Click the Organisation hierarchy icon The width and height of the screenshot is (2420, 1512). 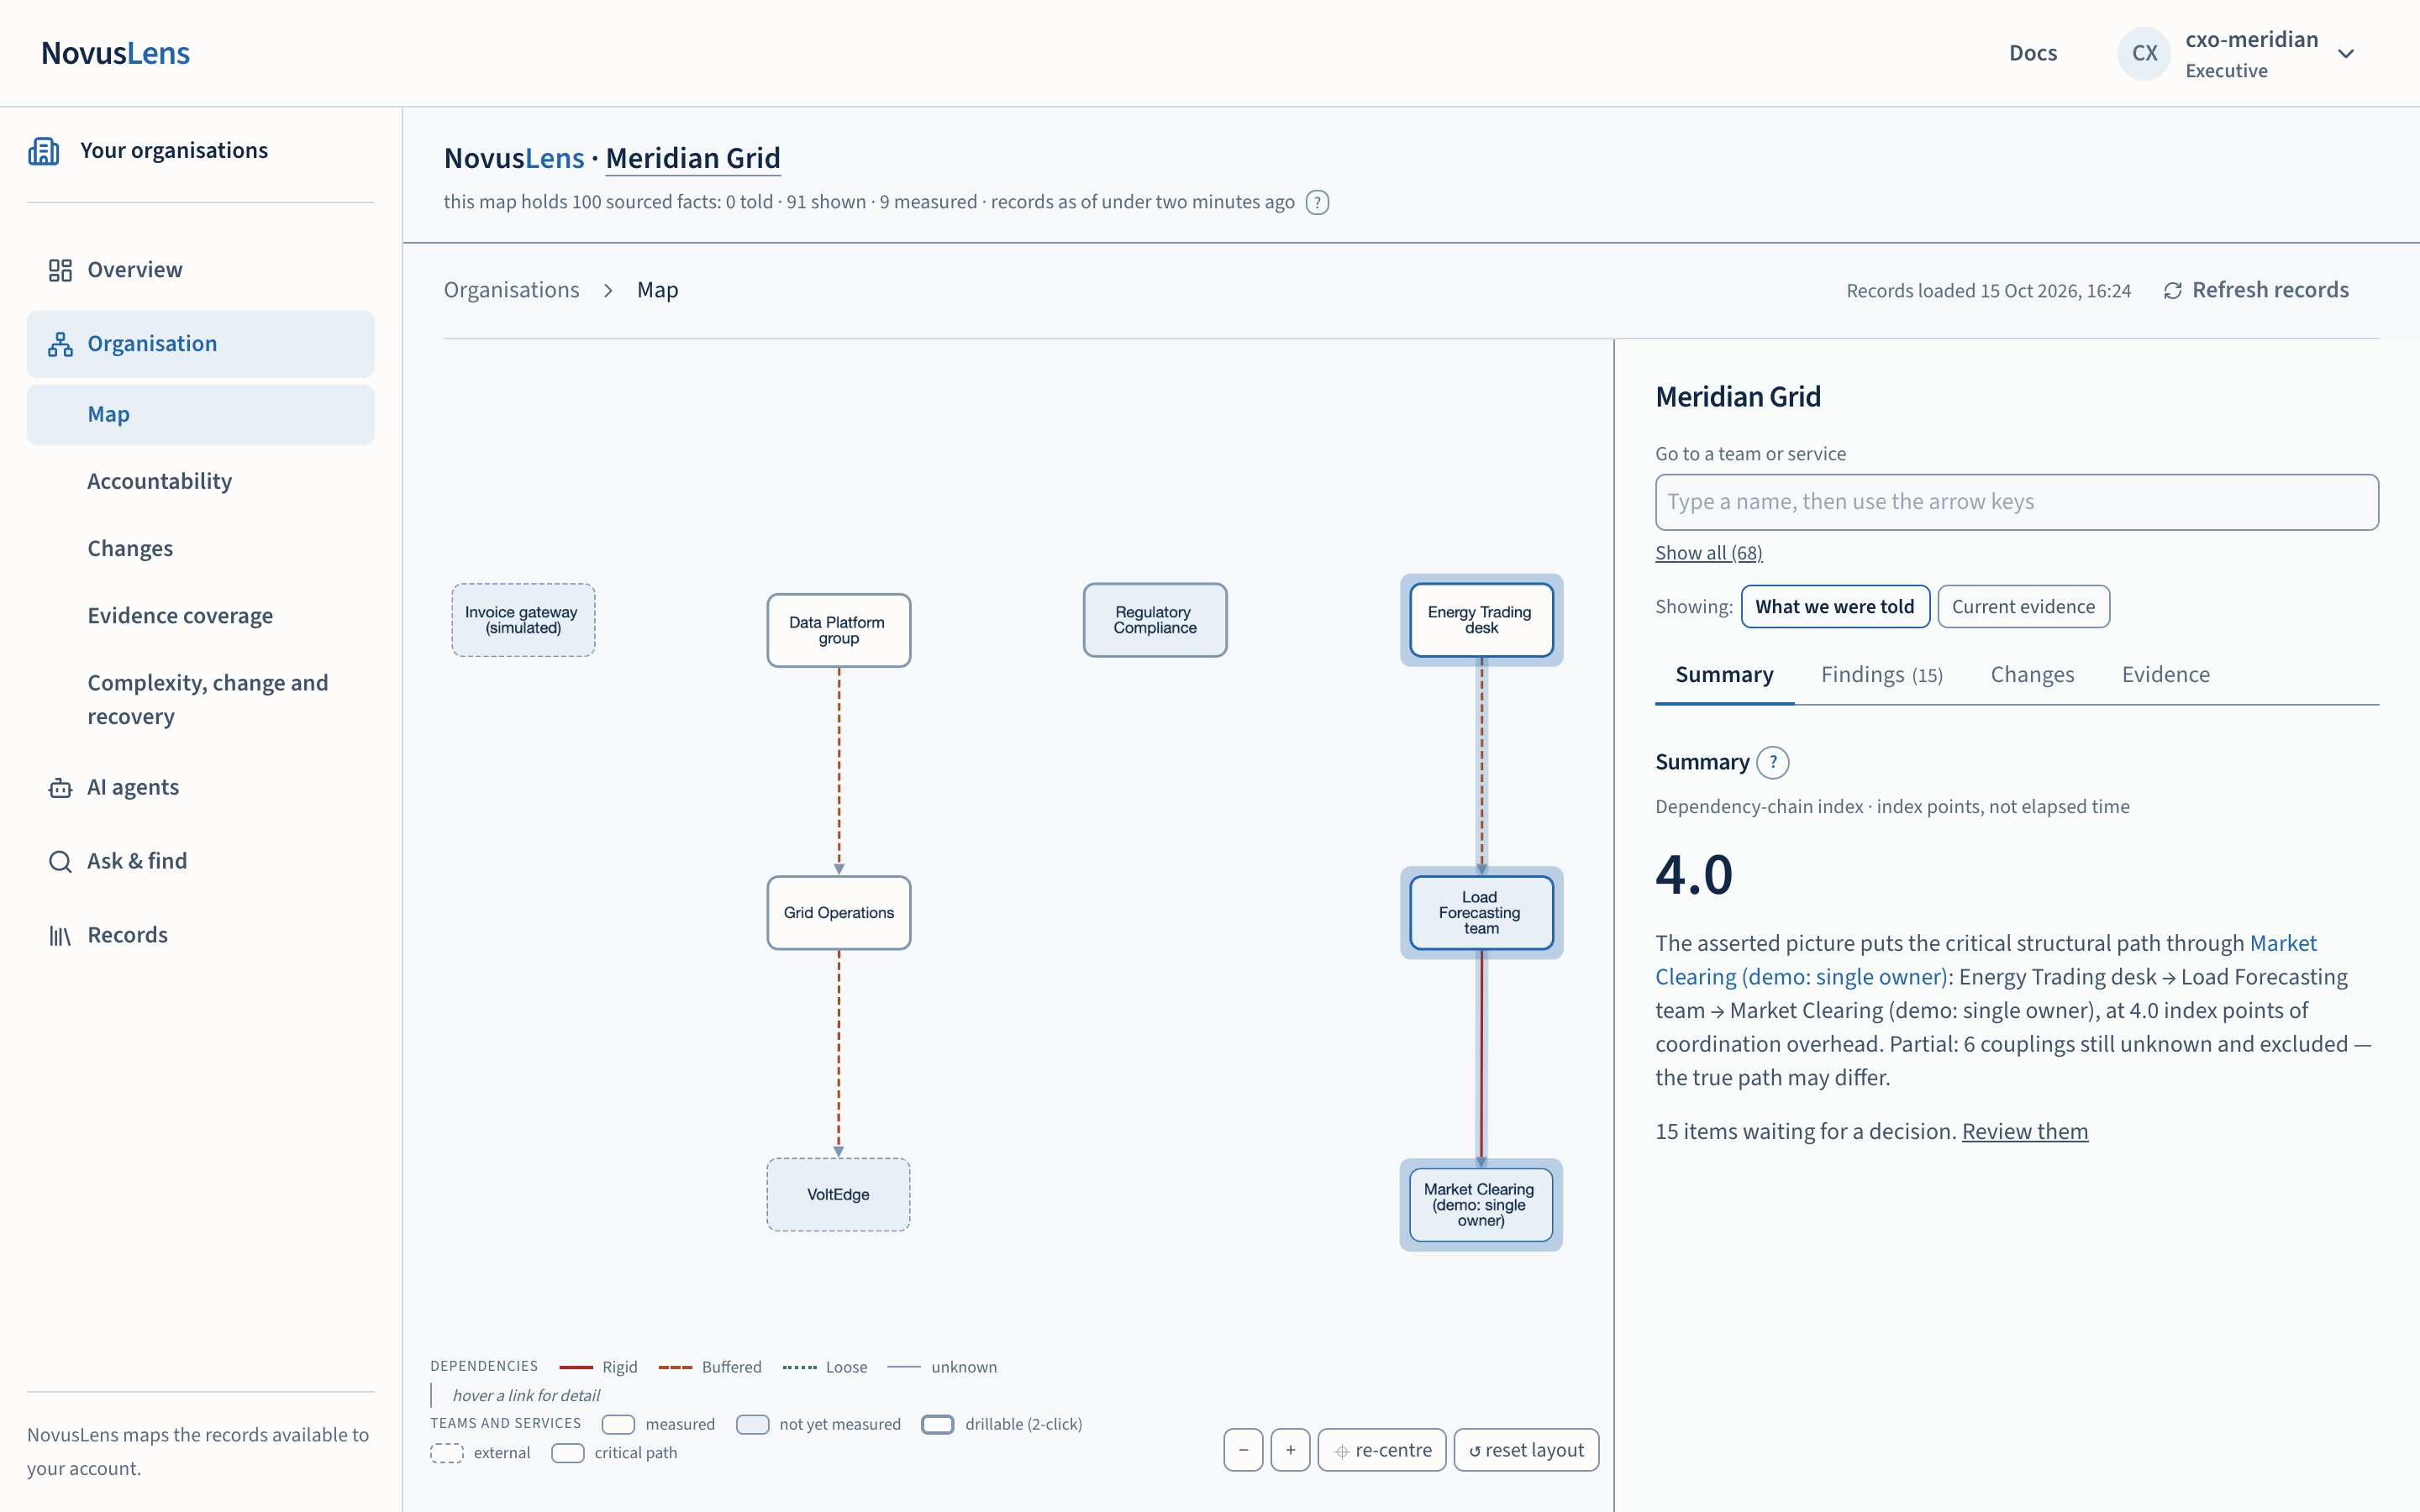(x=60, y=344)
